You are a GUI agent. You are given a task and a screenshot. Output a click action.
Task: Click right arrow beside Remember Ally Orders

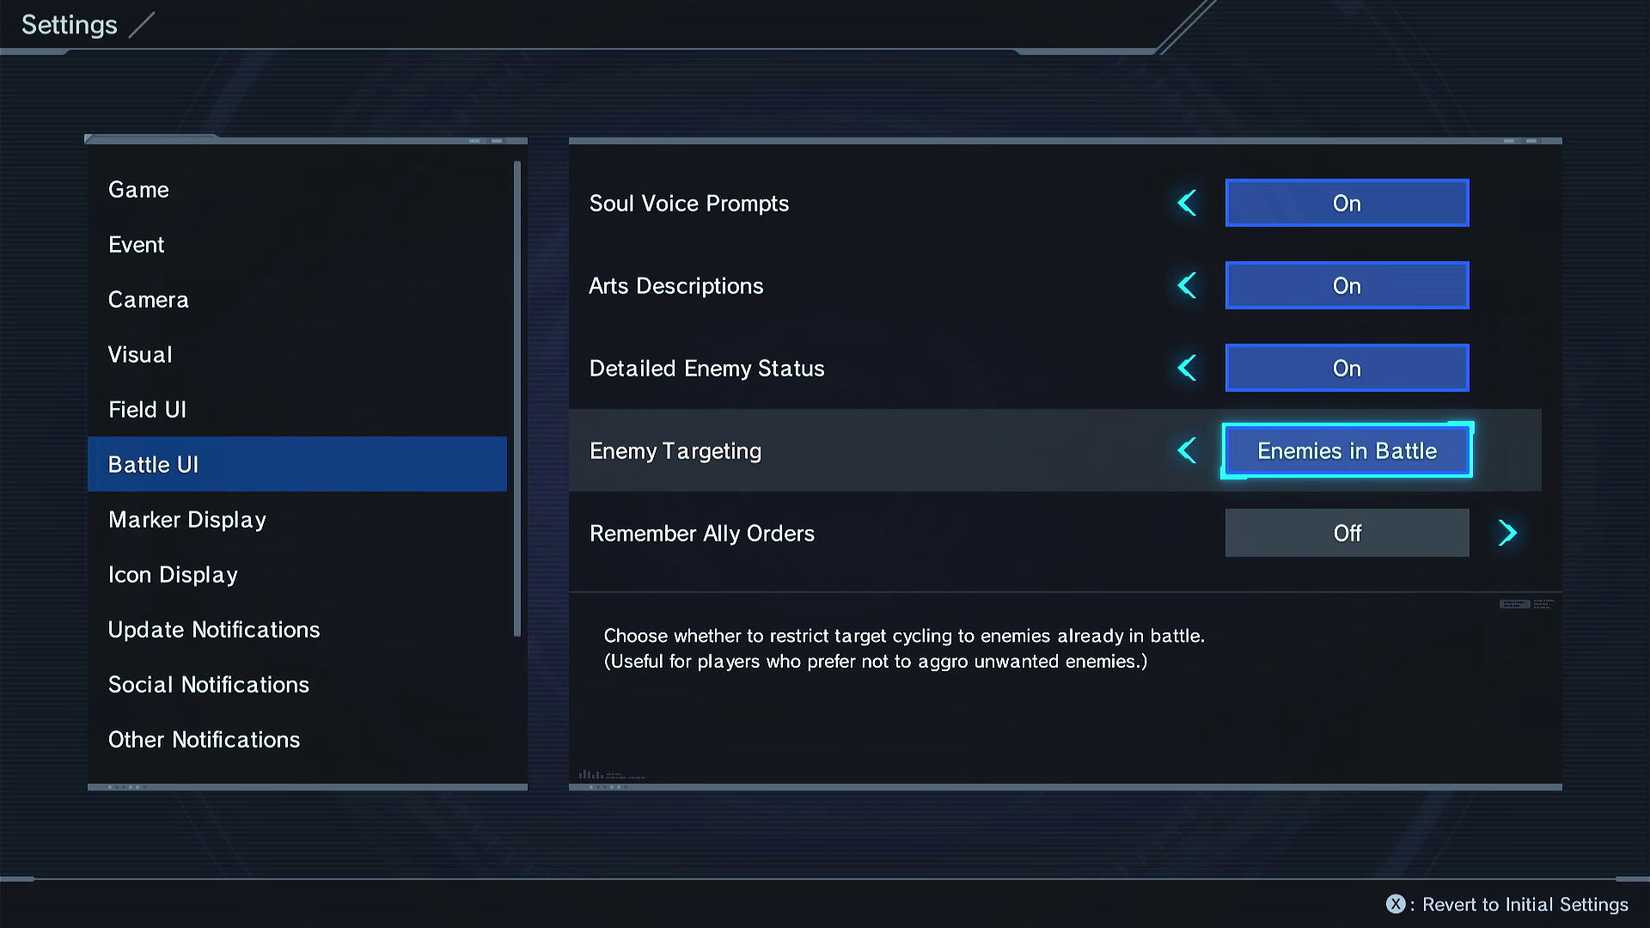pyautogui.click(x=1507, y=533)
